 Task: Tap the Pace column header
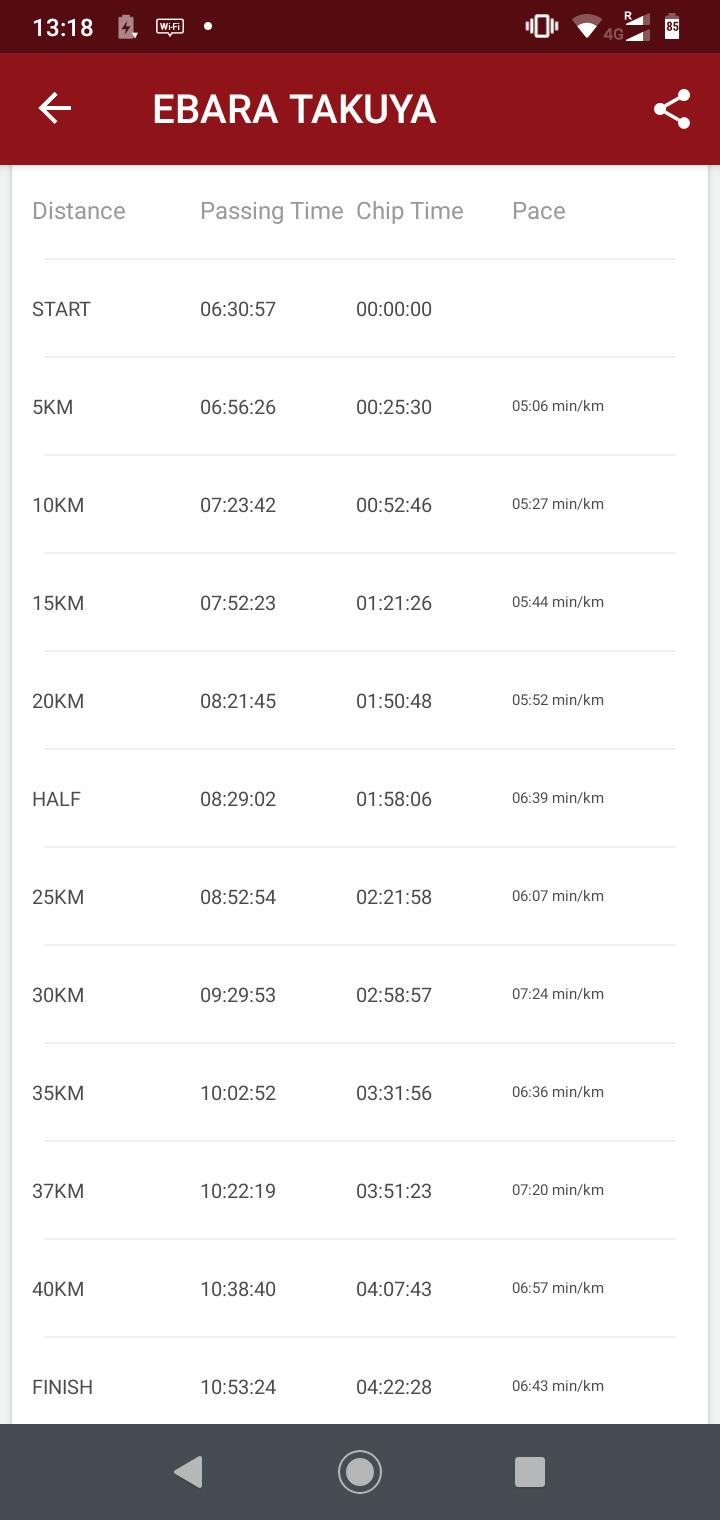[x=539, y=211]
